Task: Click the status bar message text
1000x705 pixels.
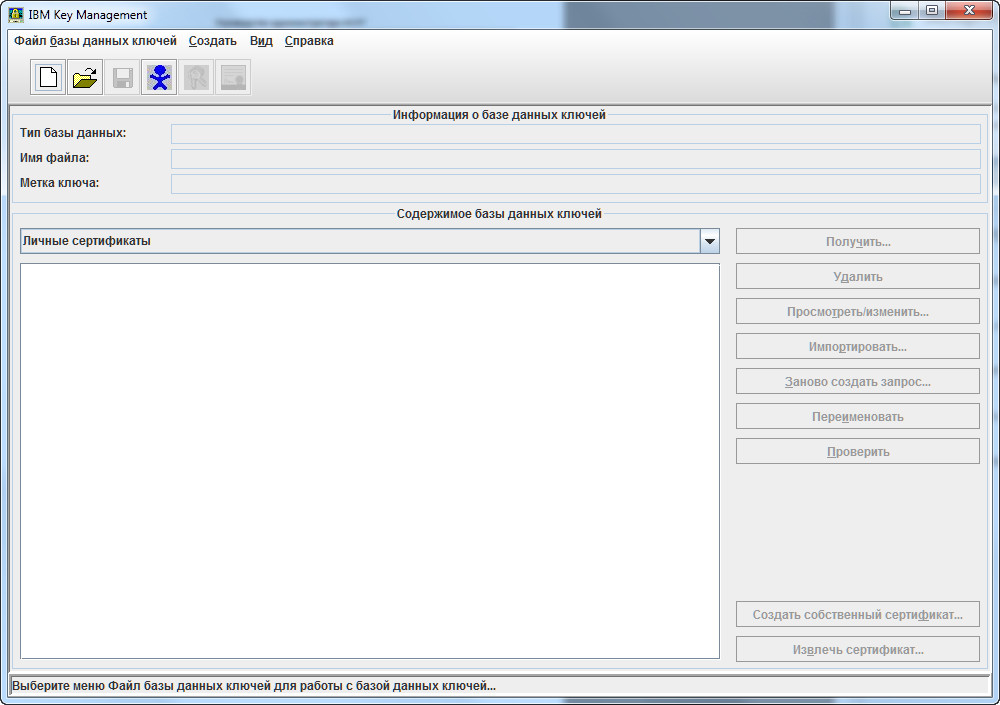Action: (254, 686)
